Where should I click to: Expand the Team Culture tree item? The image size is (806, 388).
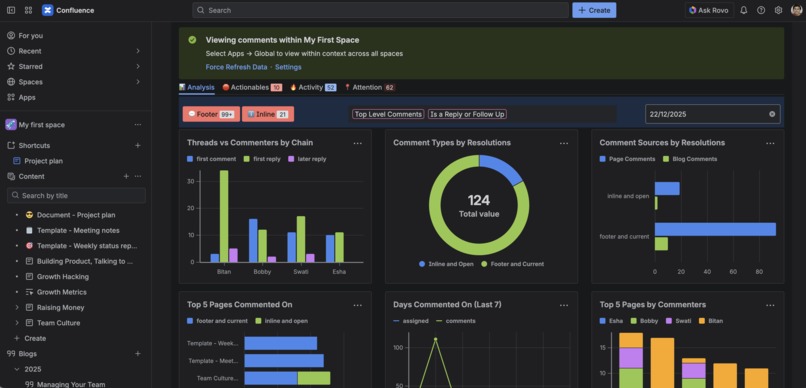coord(16,323)
